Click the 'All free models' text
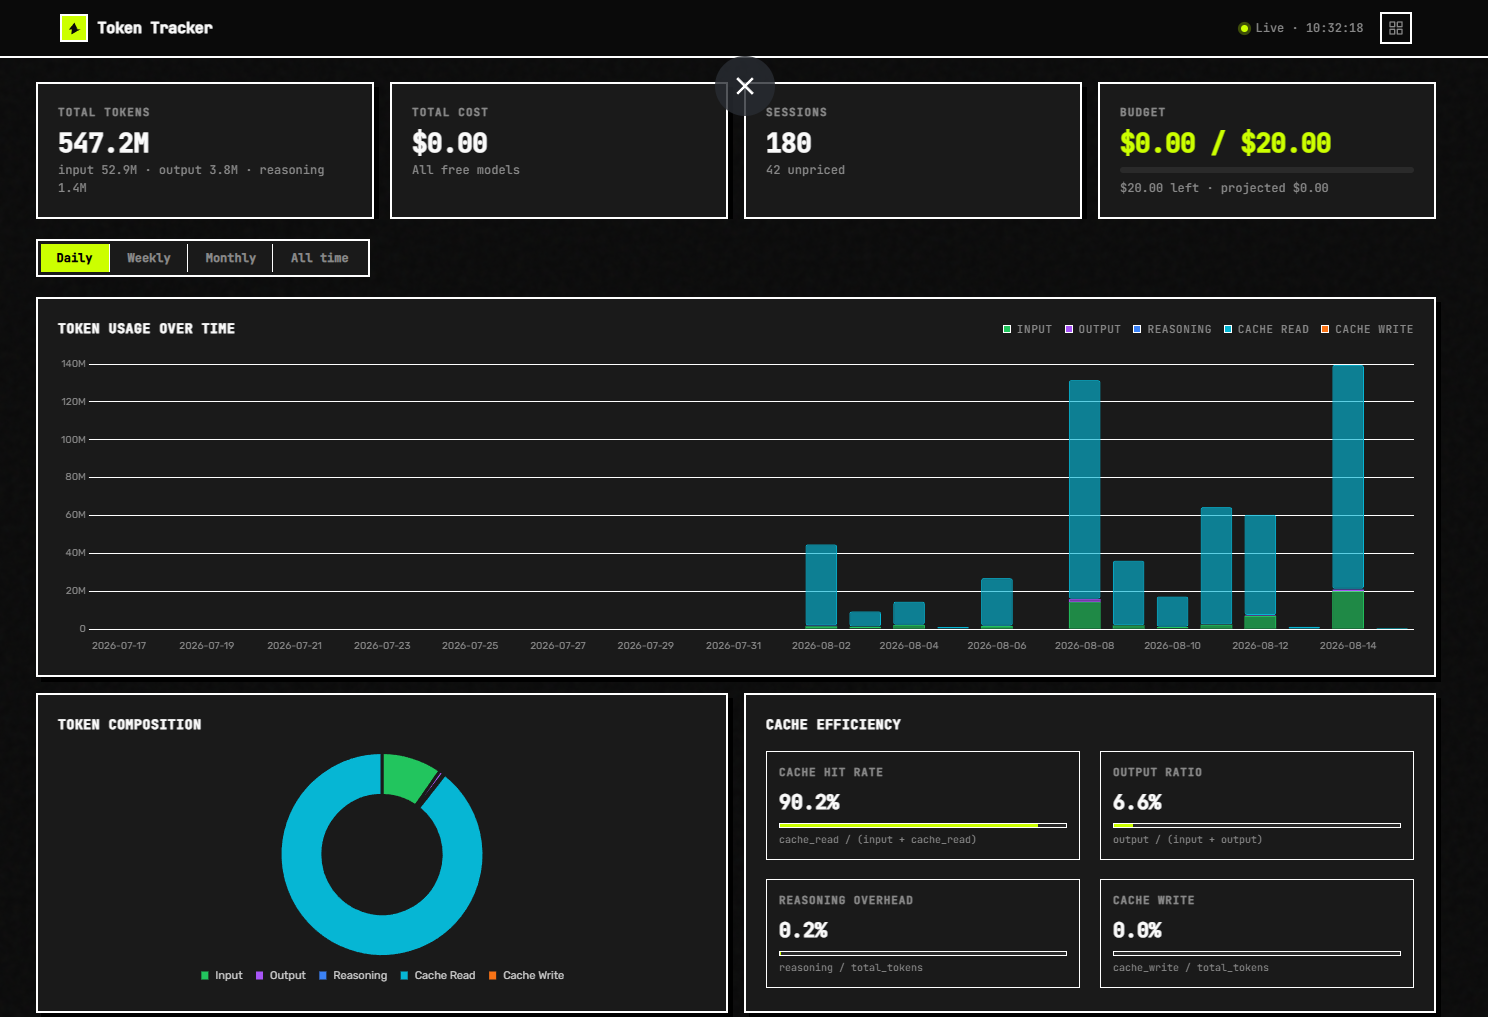The height and width of the screenshot is (1017, 1488). tap(466, 170)
